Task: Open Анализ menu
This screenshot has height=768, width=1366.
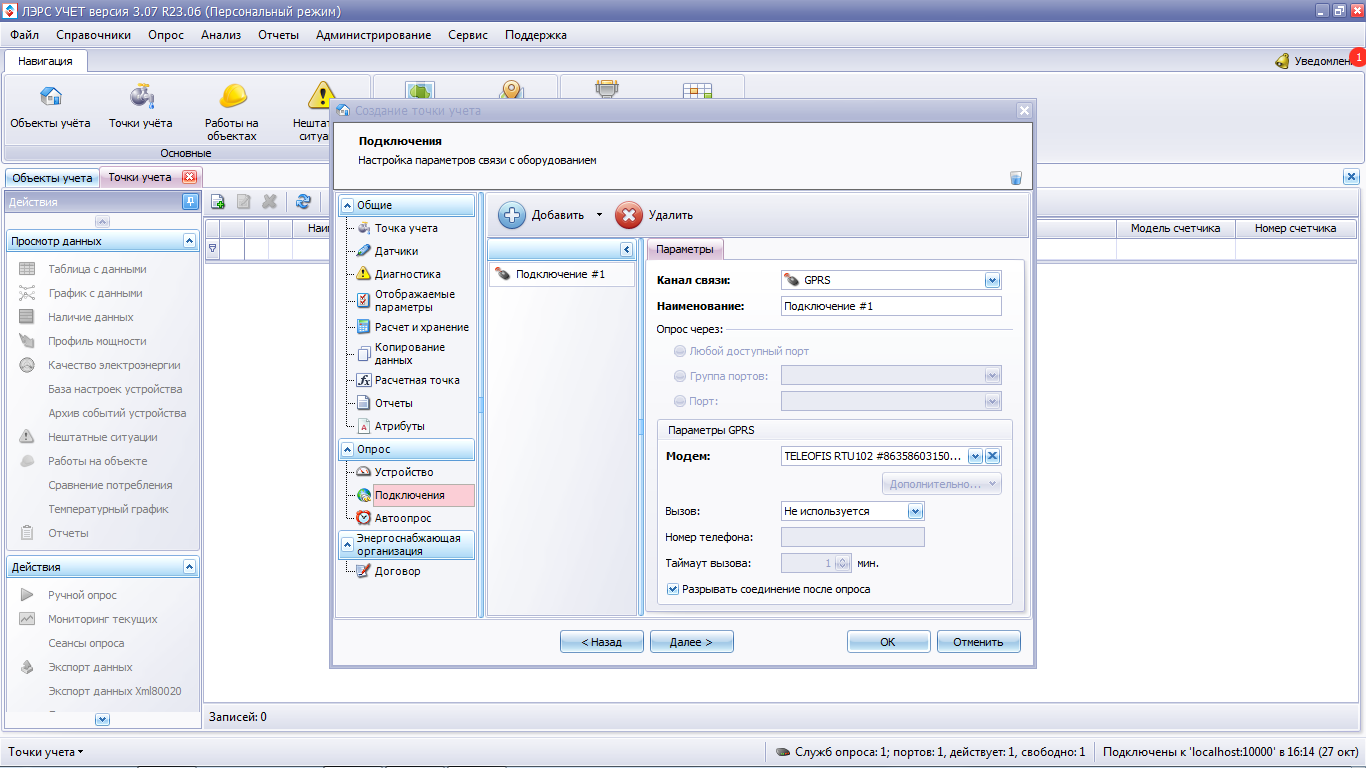Action: click(x=221, y=35)
